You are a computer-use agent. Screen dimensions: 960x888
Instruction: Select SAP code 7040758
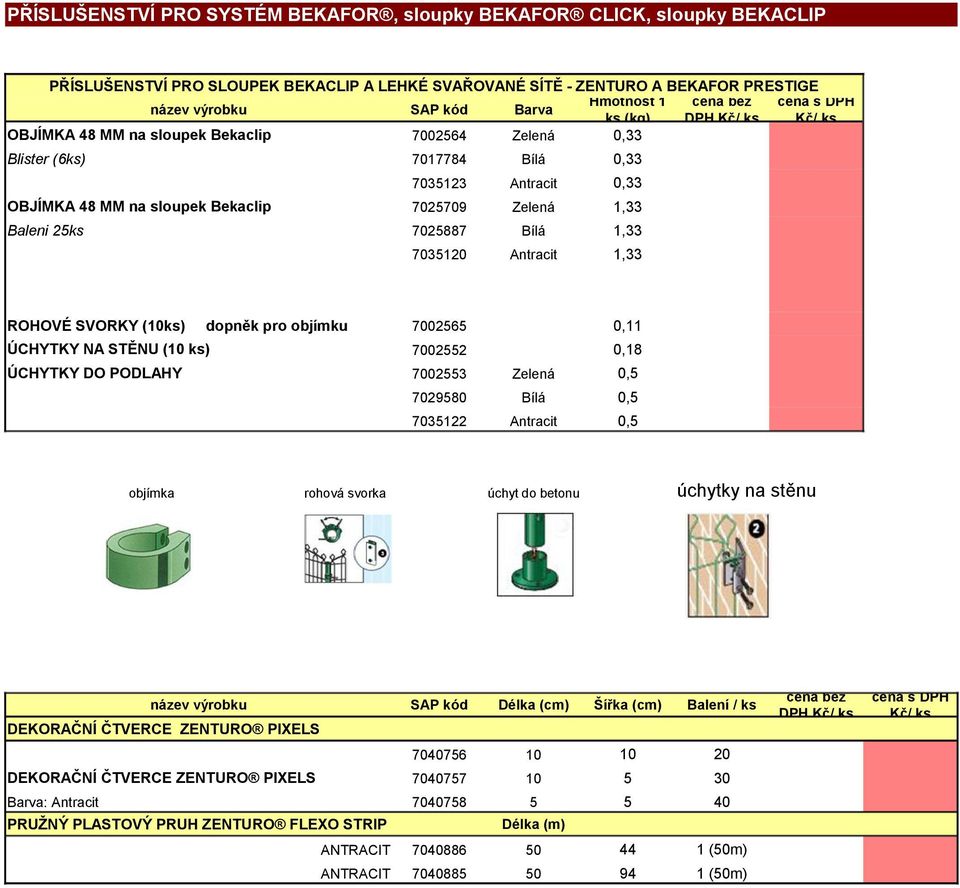pyautogui.click(x=439, y=802)
